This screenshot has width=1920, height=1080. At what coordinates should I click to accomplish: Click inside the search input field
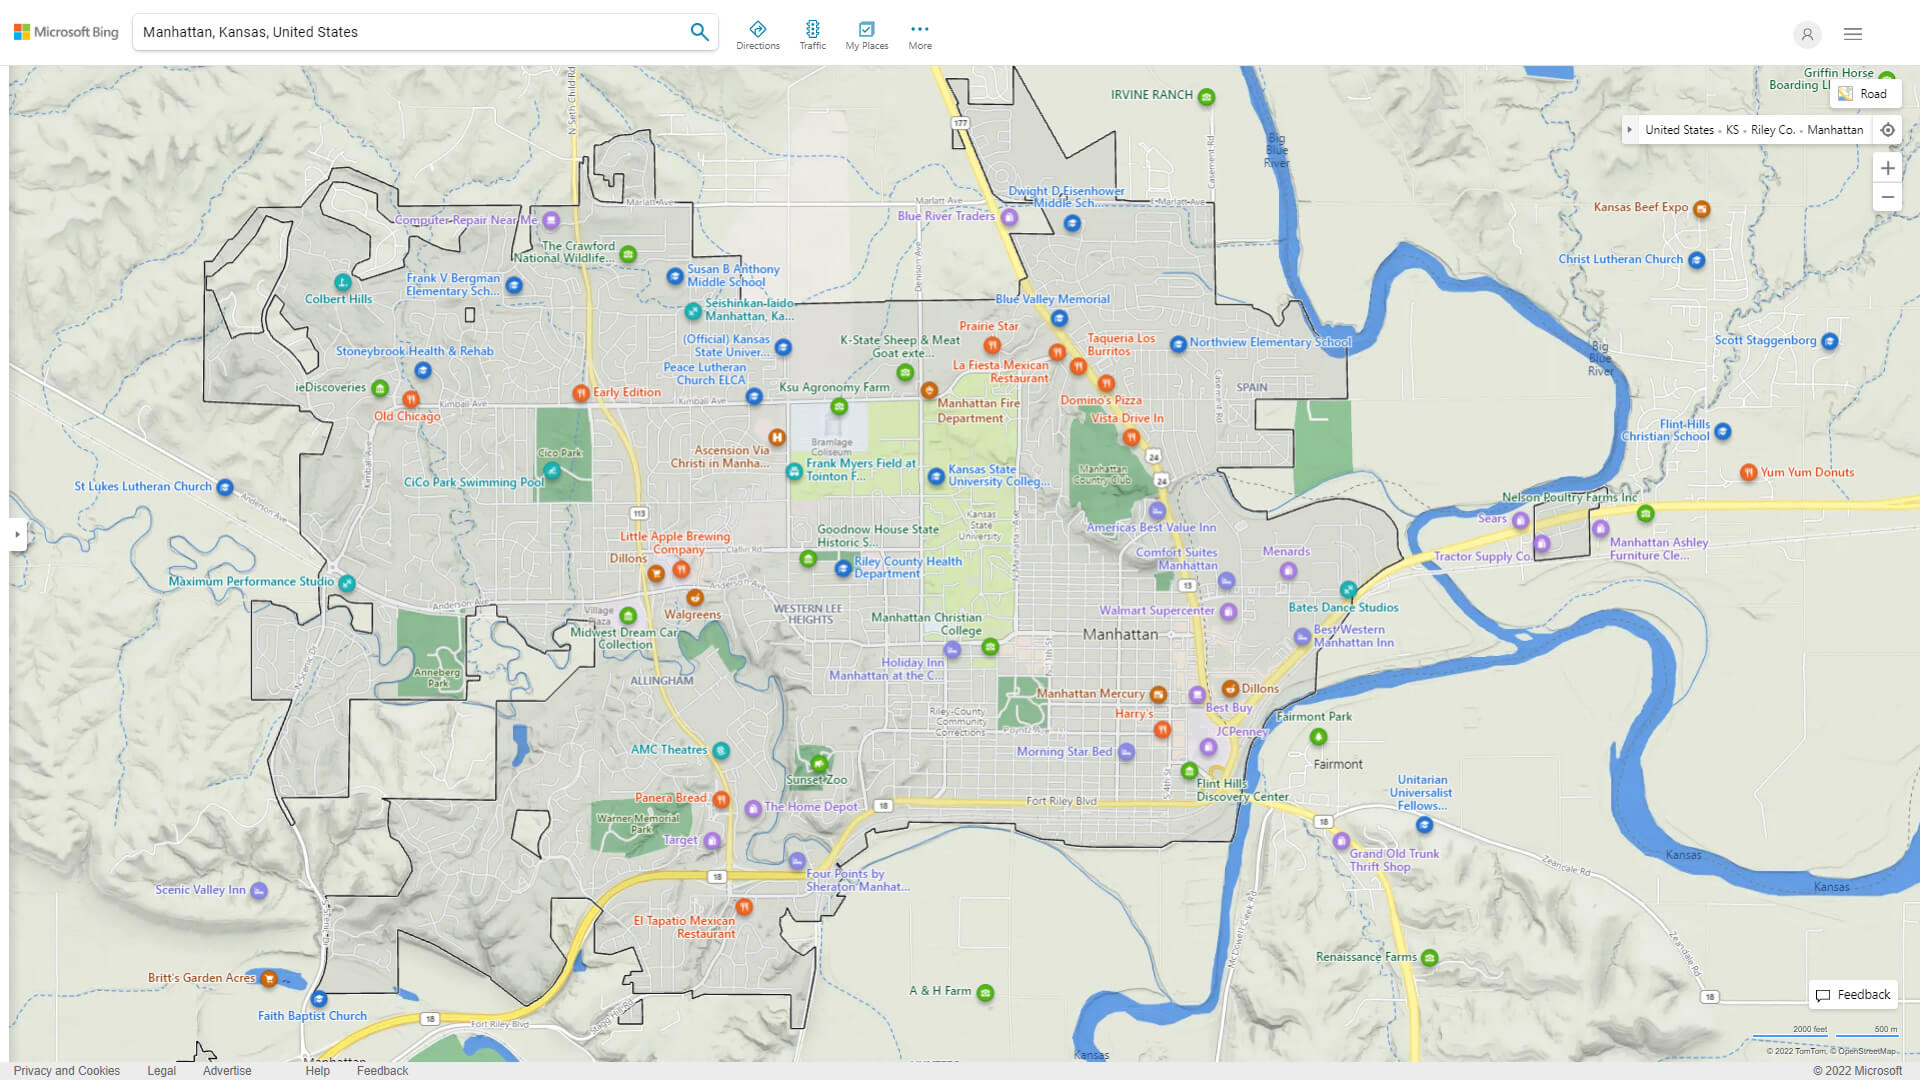click(400, 31)
